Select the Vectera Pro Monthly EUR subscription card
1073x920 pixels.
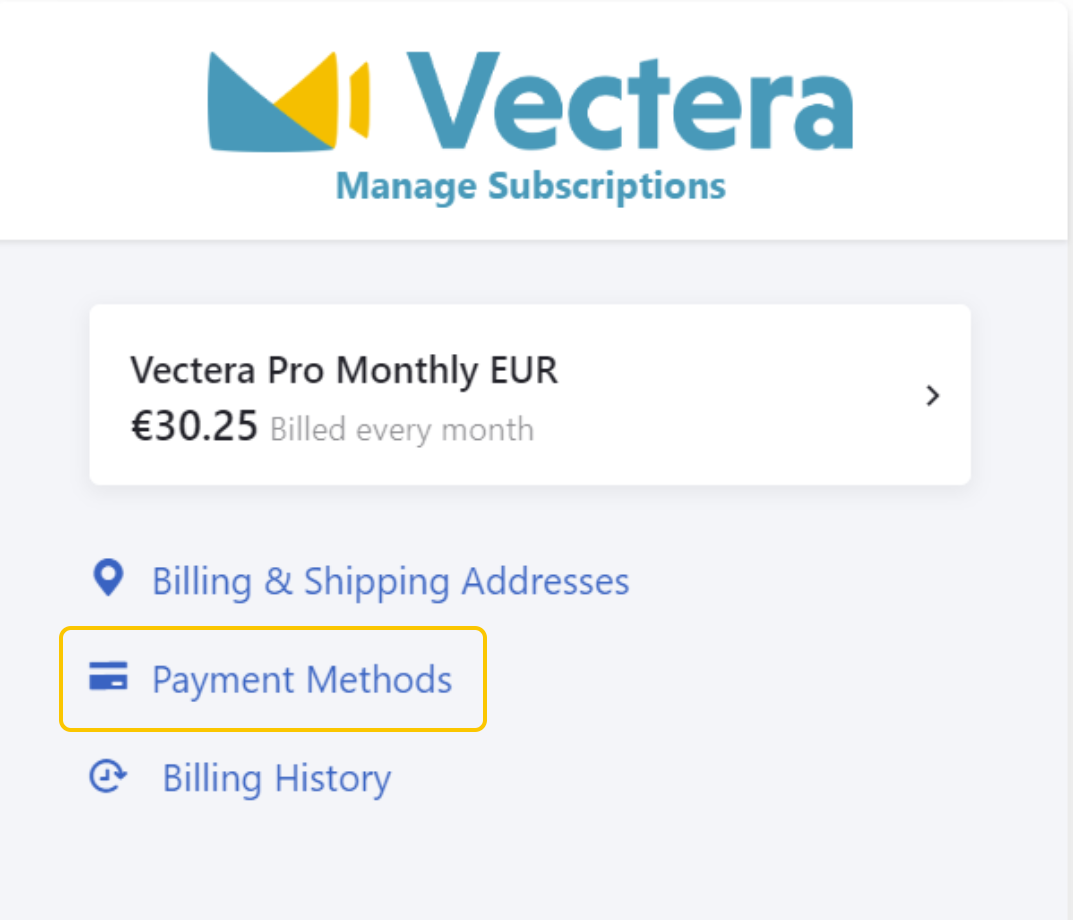coord(530,395)
